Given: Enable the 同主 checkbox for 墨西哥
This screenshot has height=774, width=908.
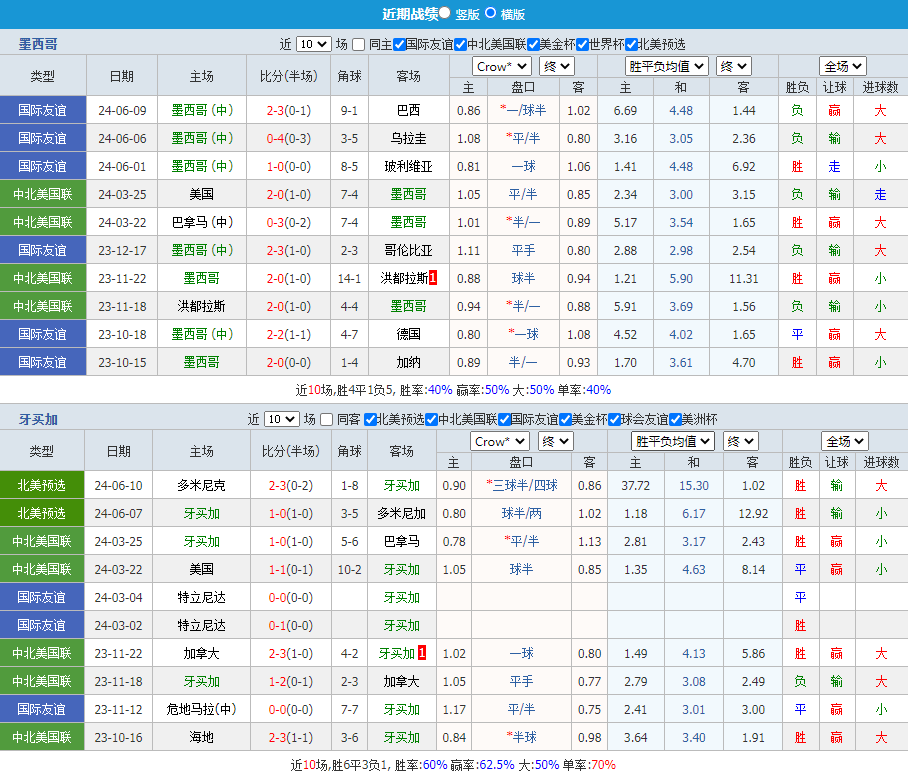Looking at the screenshot, I should click(x=360, y=44).
